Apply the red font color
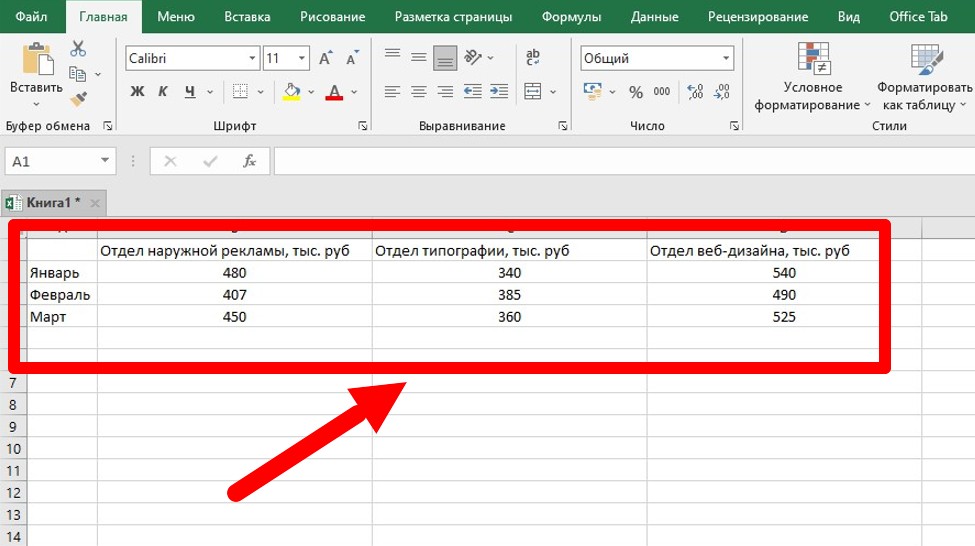 (x=335, y=92)
